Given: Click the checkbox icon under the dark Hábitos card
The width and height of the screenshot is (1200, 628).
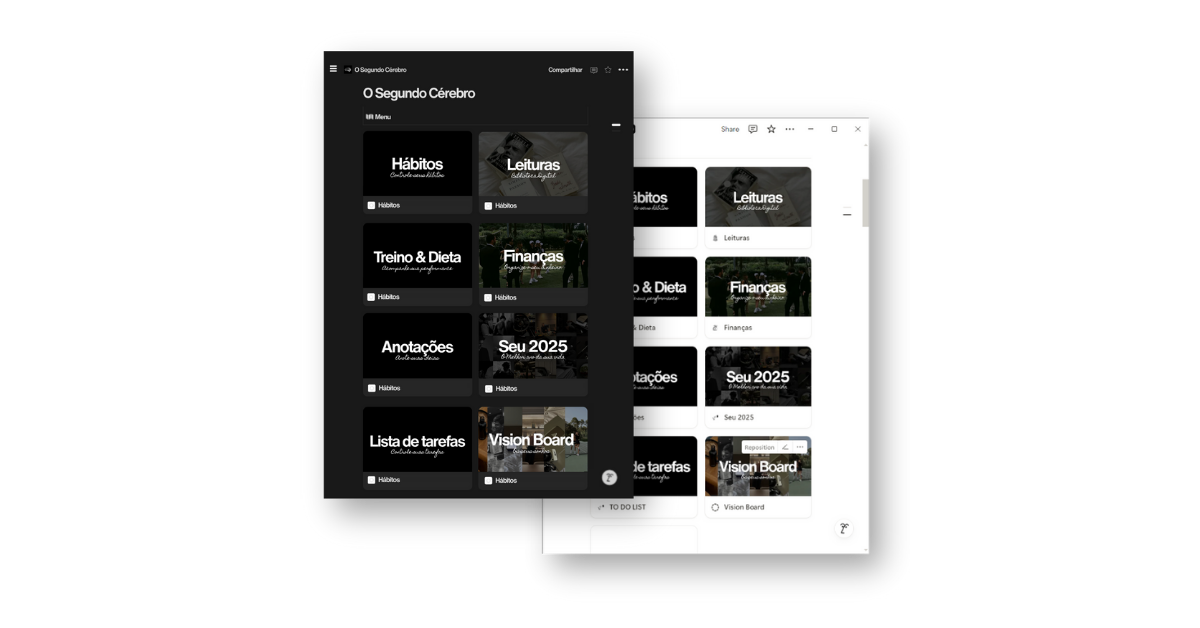Looking at the screenshot, I should (x=371, y=205).
